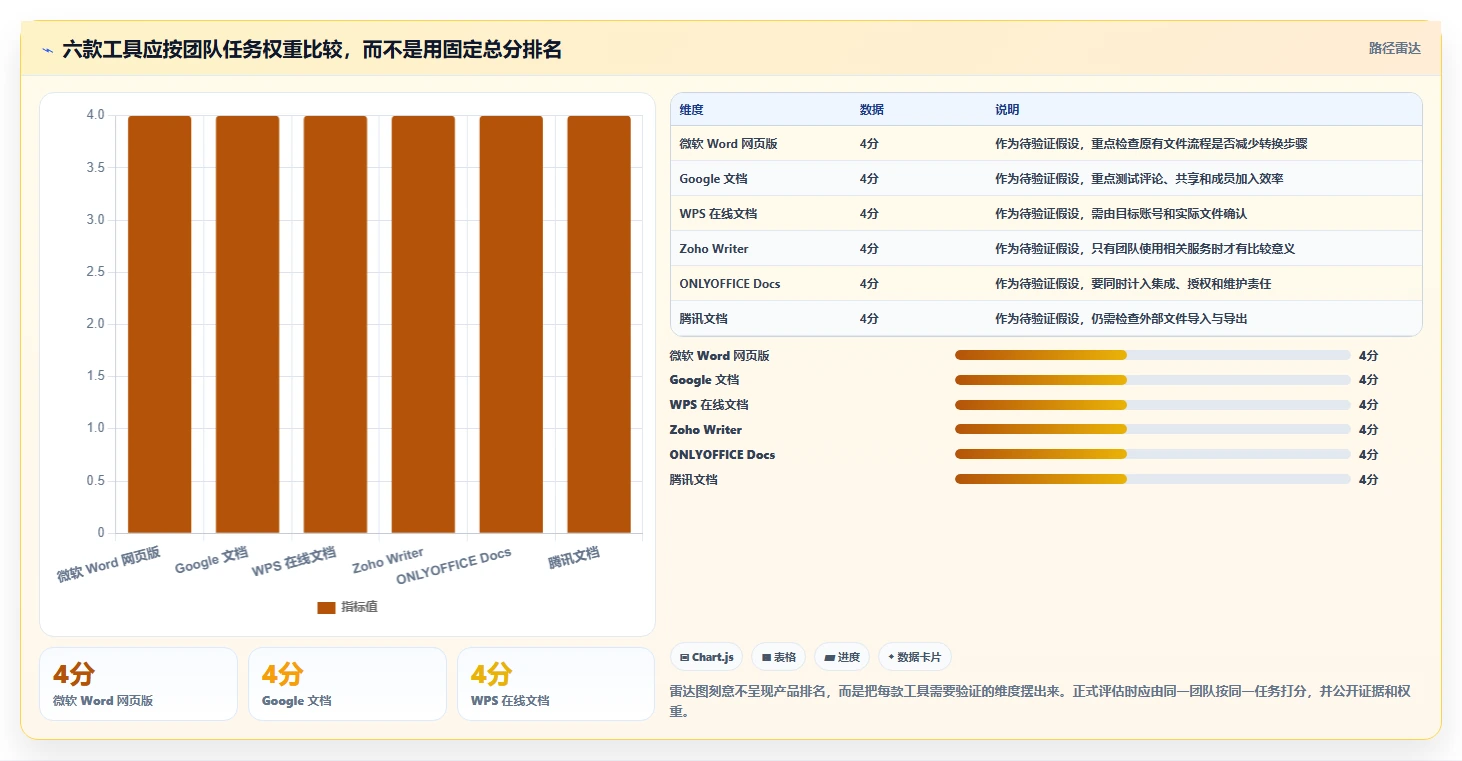Click the Zoho Writer progress label text
This screenshot has width=1462, height=761.
point(706,430)
